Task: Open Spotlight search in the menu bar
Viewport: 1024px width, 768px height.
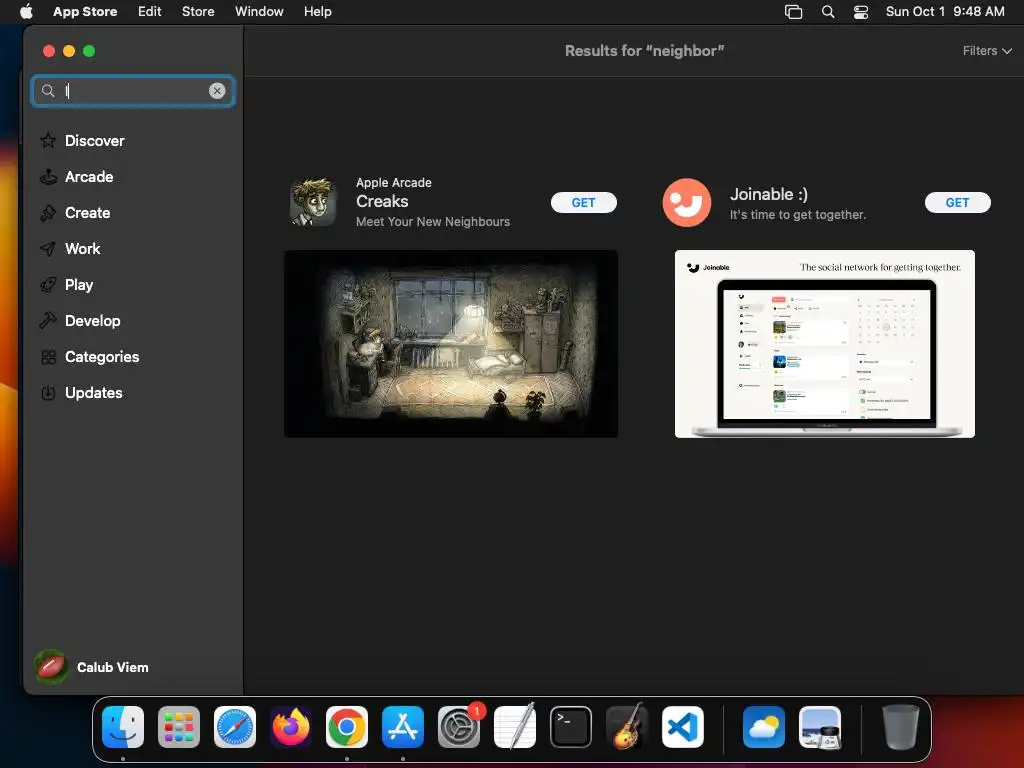Action: 827,12
